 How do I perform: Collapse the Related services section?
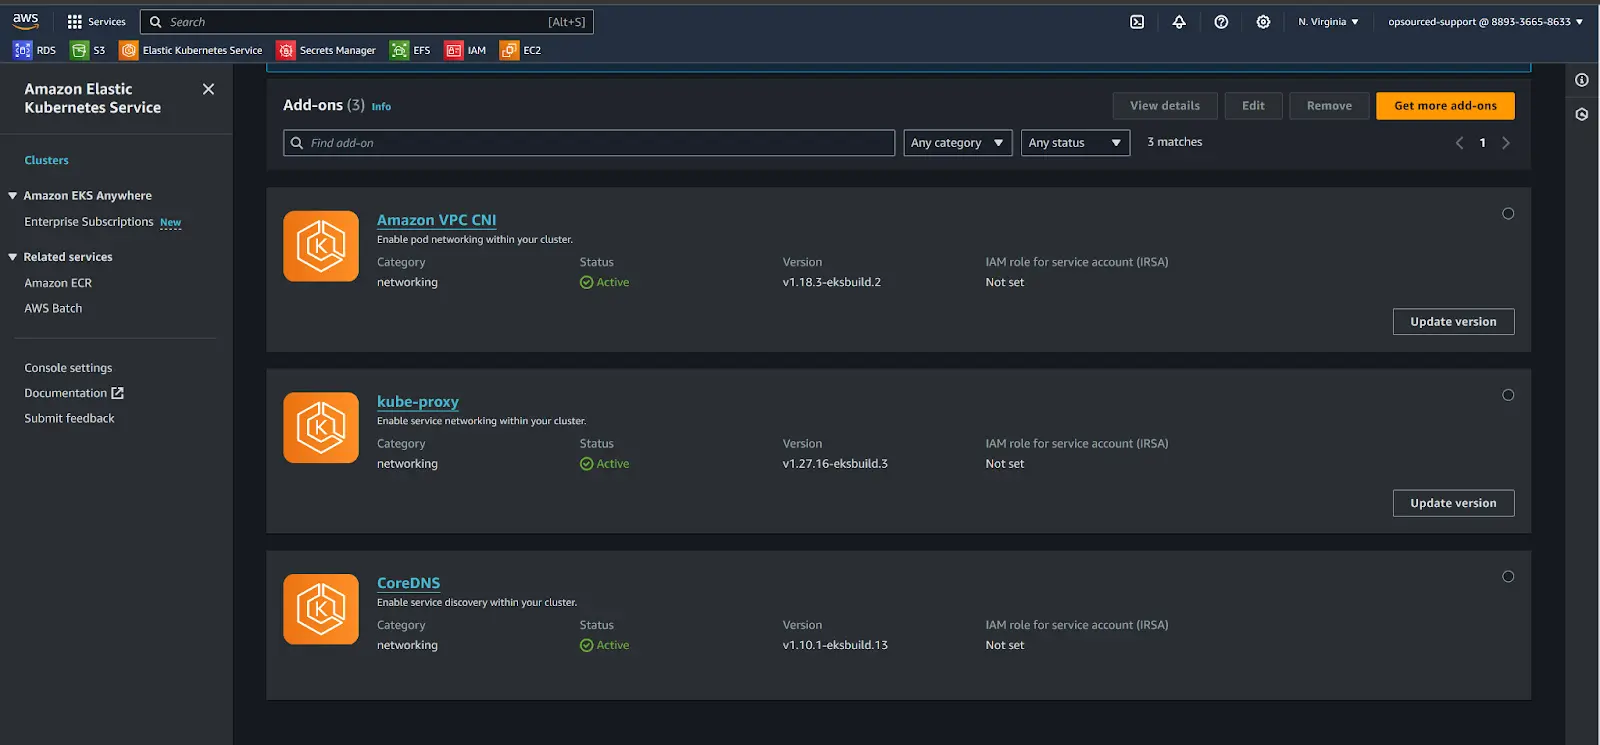pos(13,257)
